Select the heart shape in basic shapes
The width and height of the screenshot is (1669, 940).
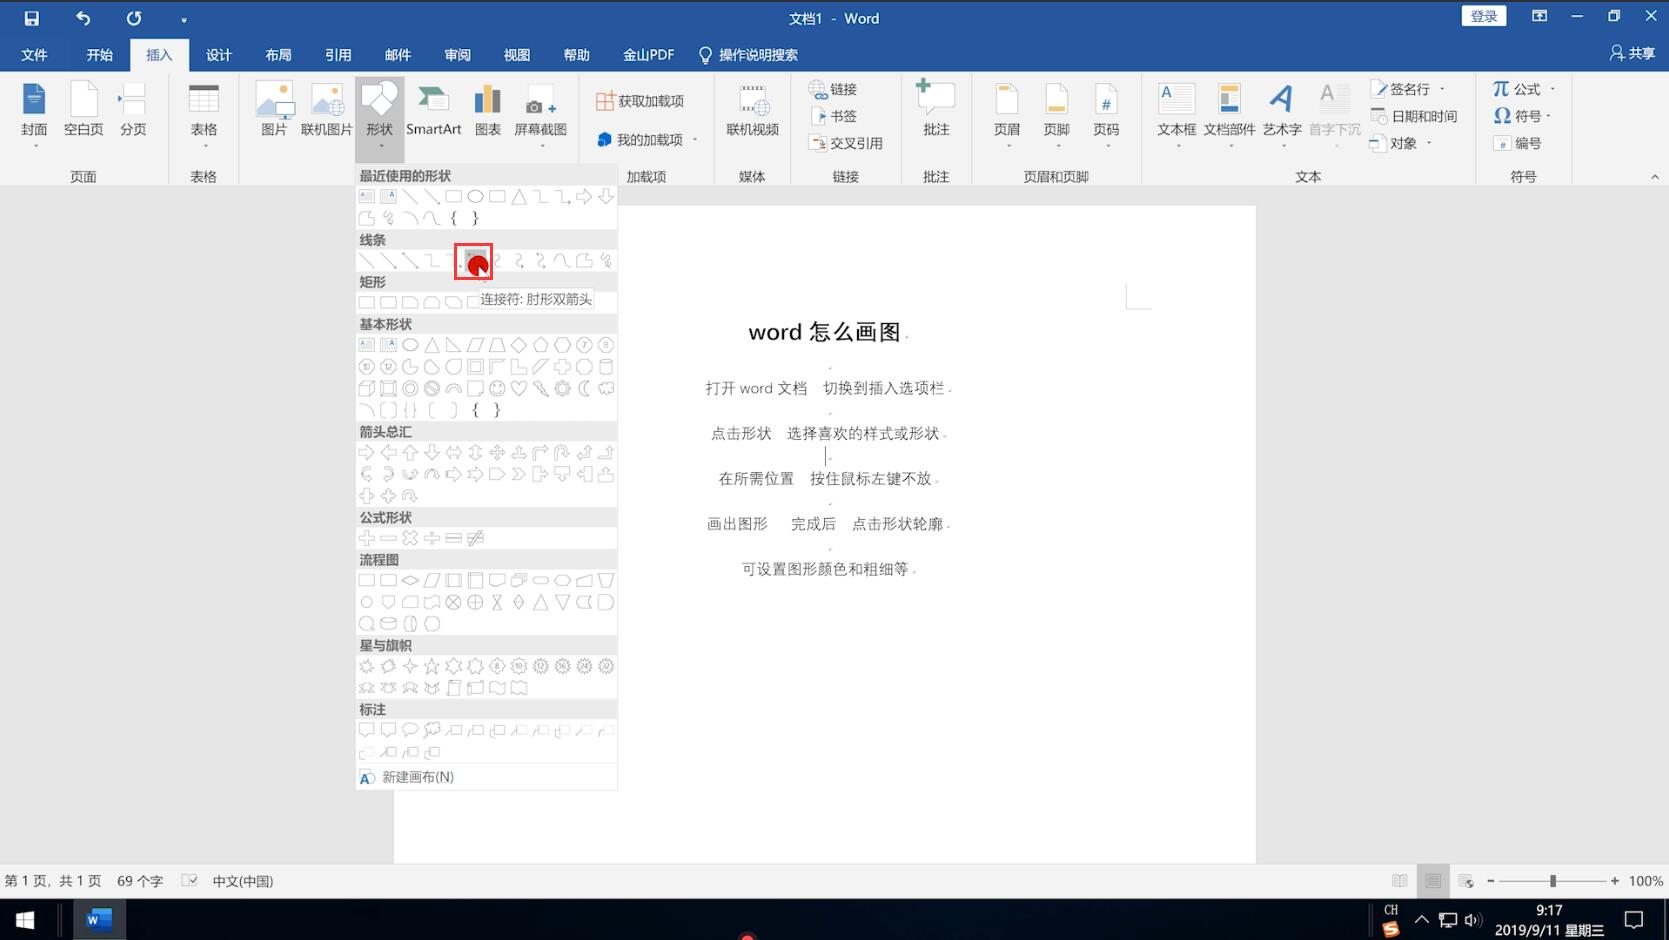(519, 388)
